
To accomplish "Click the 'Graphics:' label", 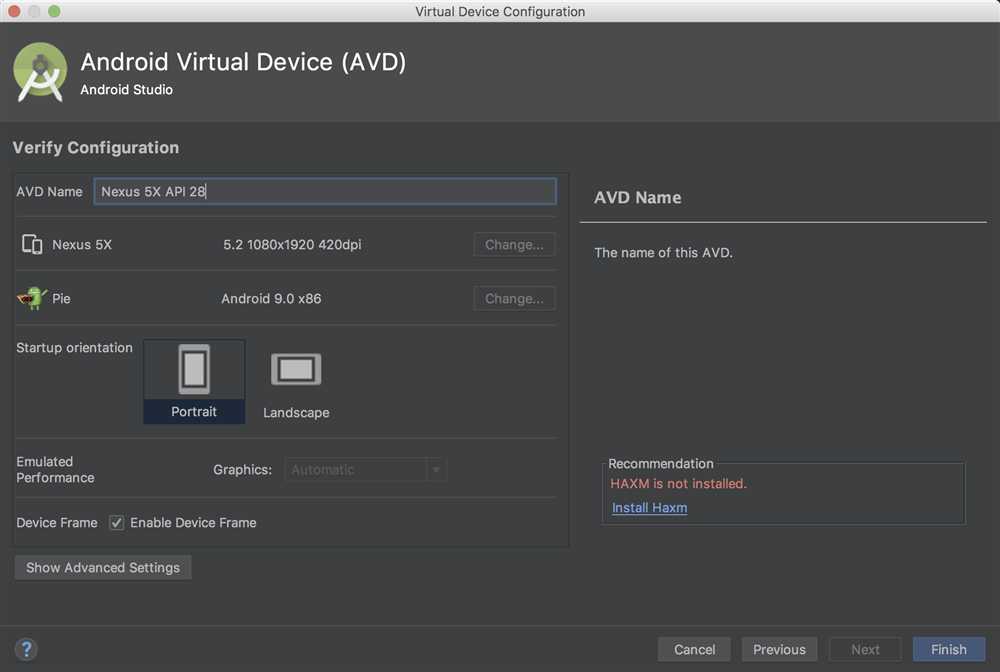I will coord(242,470).
